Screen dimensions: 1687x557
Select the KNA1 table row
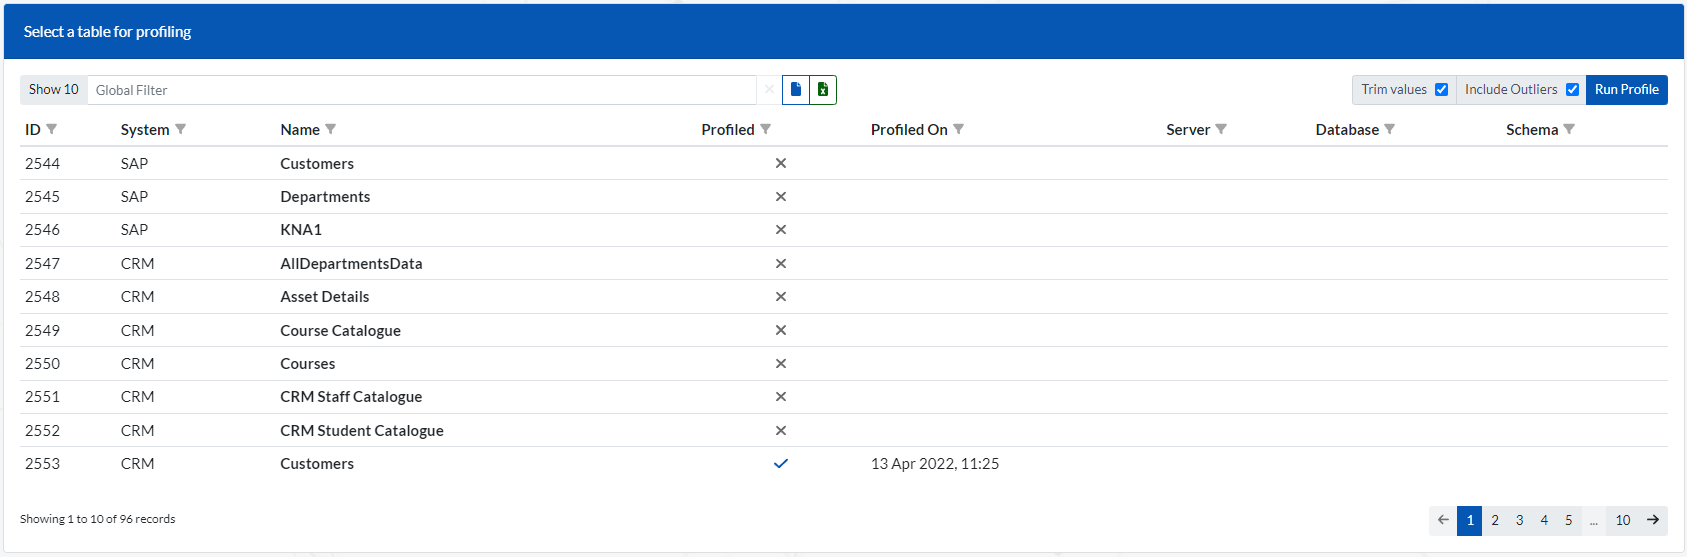pyautogui.click(x=301, y=230)
